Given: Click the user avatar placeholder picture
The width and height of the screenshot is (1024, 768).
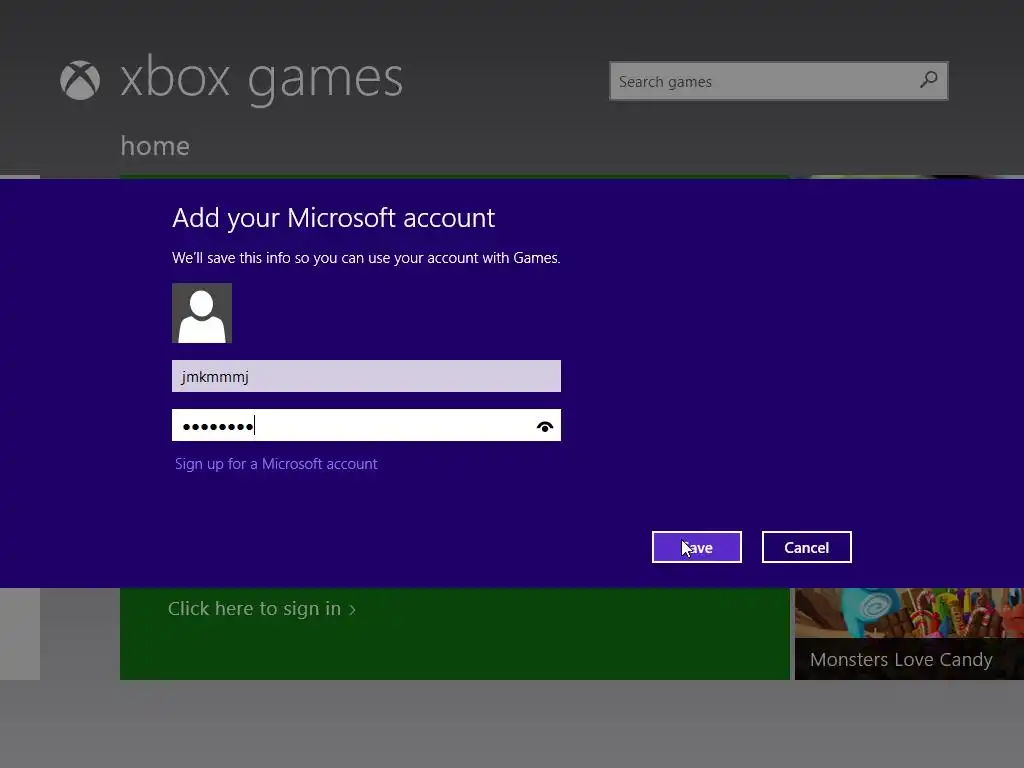Looking at the screenshot, I should point(202,313).
